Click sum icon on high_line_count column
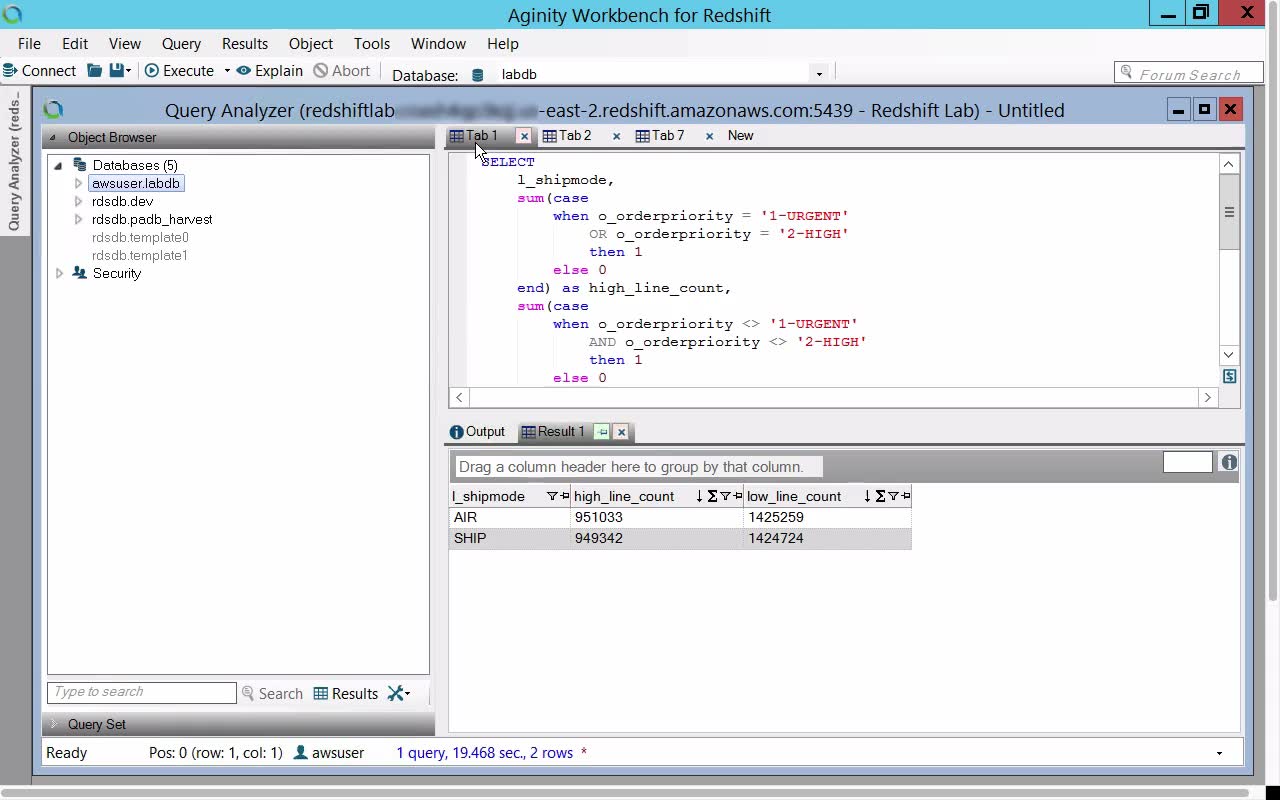1280x800 pixels. point(712,496)
